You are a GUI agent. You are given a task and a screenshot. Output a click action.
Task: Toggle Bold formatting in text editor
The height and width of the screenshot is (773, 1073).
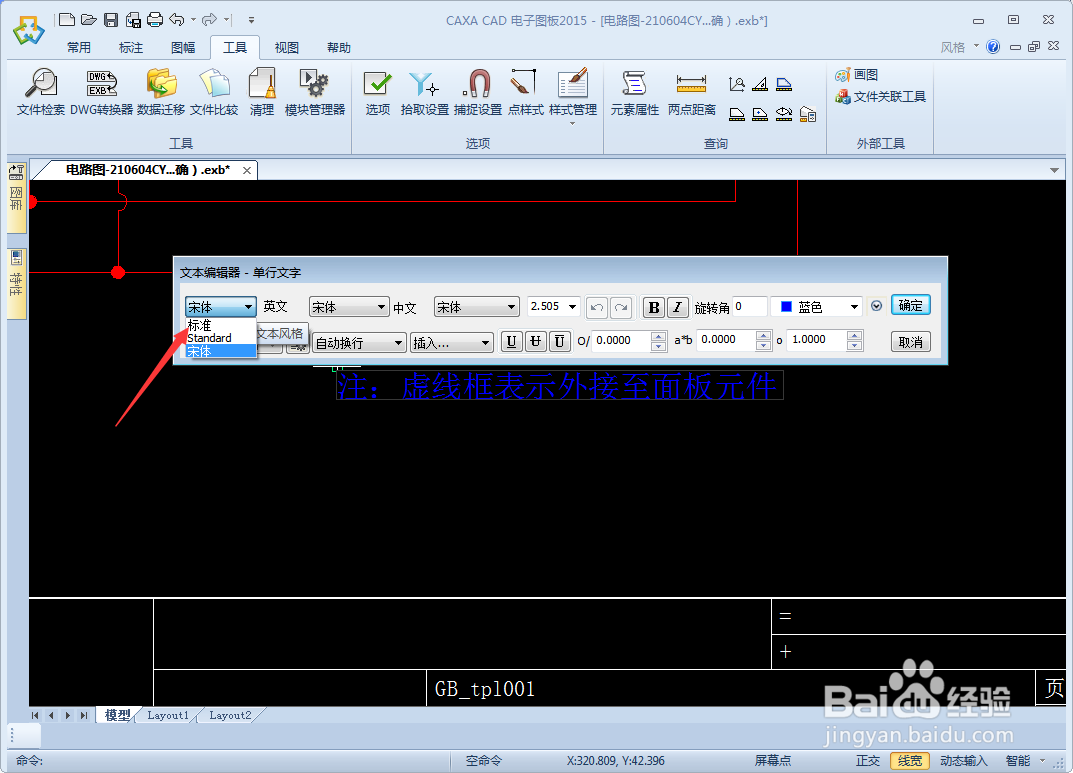point(654,307)
